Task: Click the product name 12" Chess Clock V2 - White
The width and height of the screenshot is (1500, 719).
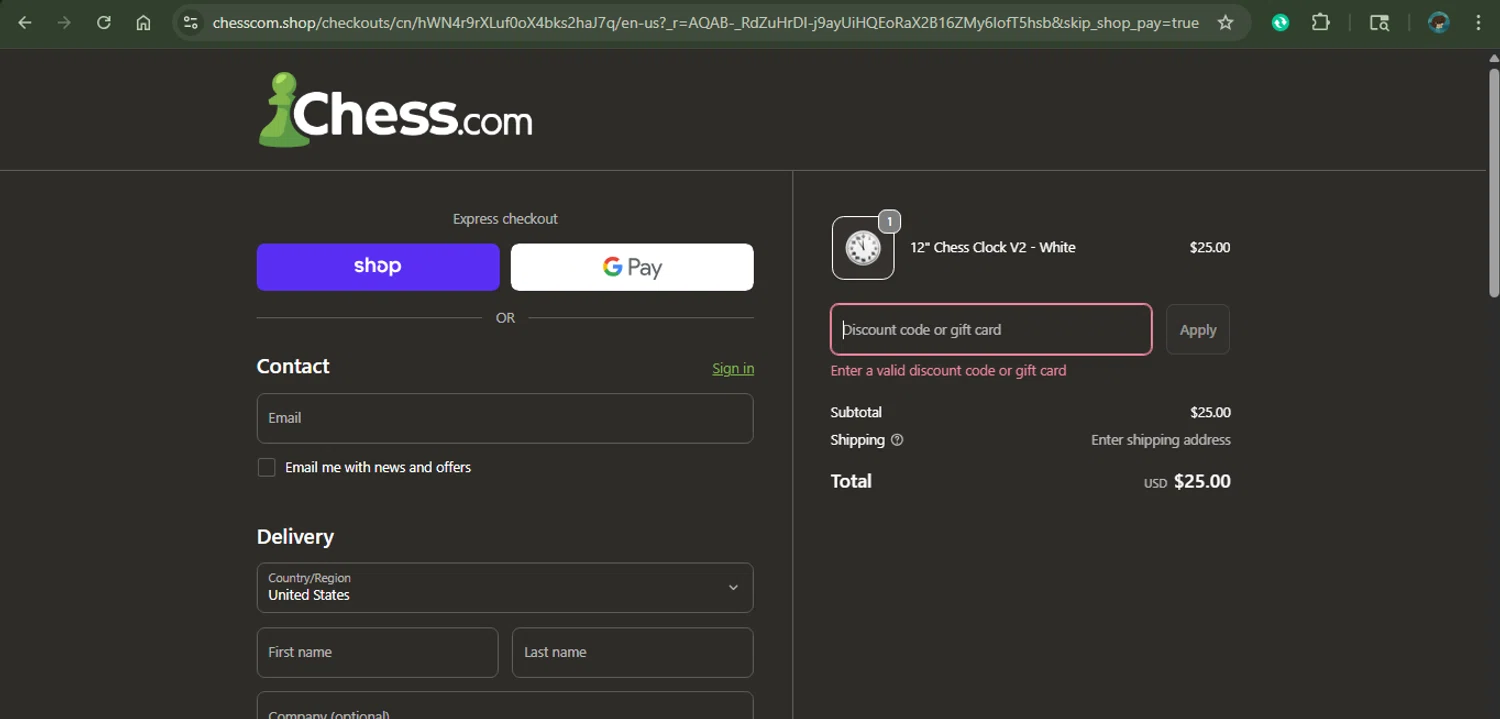Action: (x=993, y=247)
